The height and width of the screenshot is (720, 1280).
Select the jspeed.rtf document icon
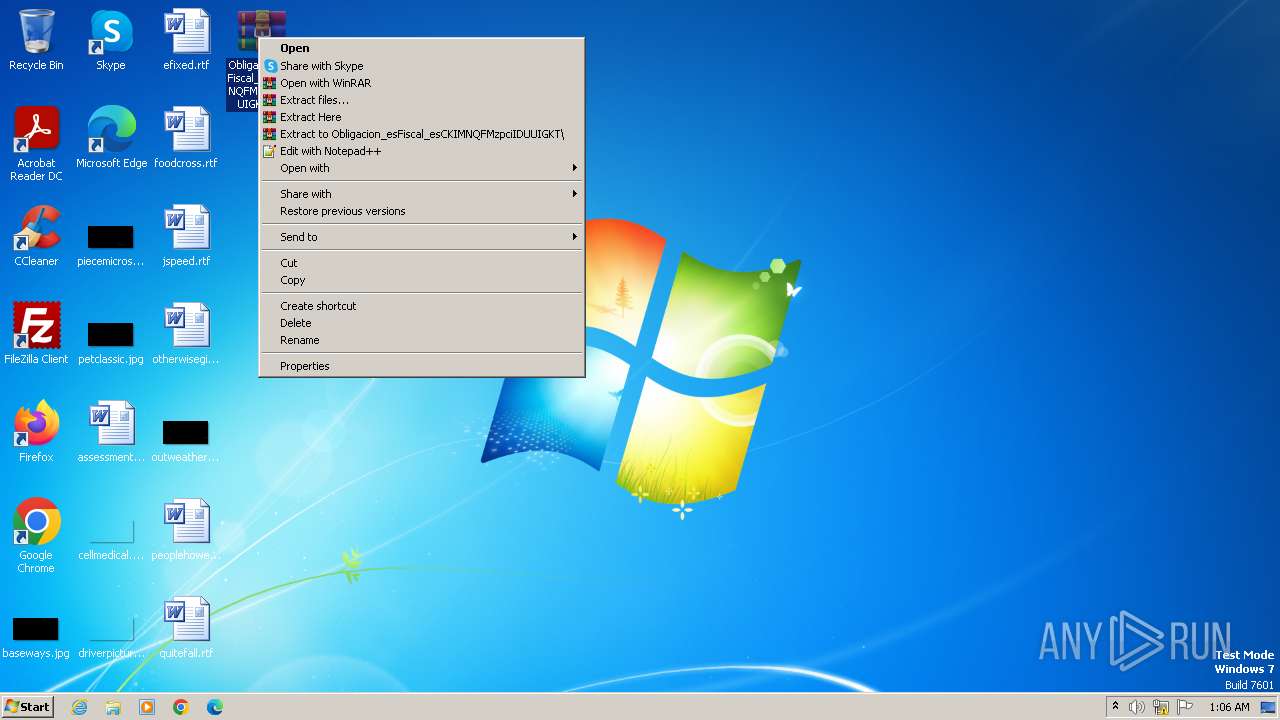tap(186, 236)
